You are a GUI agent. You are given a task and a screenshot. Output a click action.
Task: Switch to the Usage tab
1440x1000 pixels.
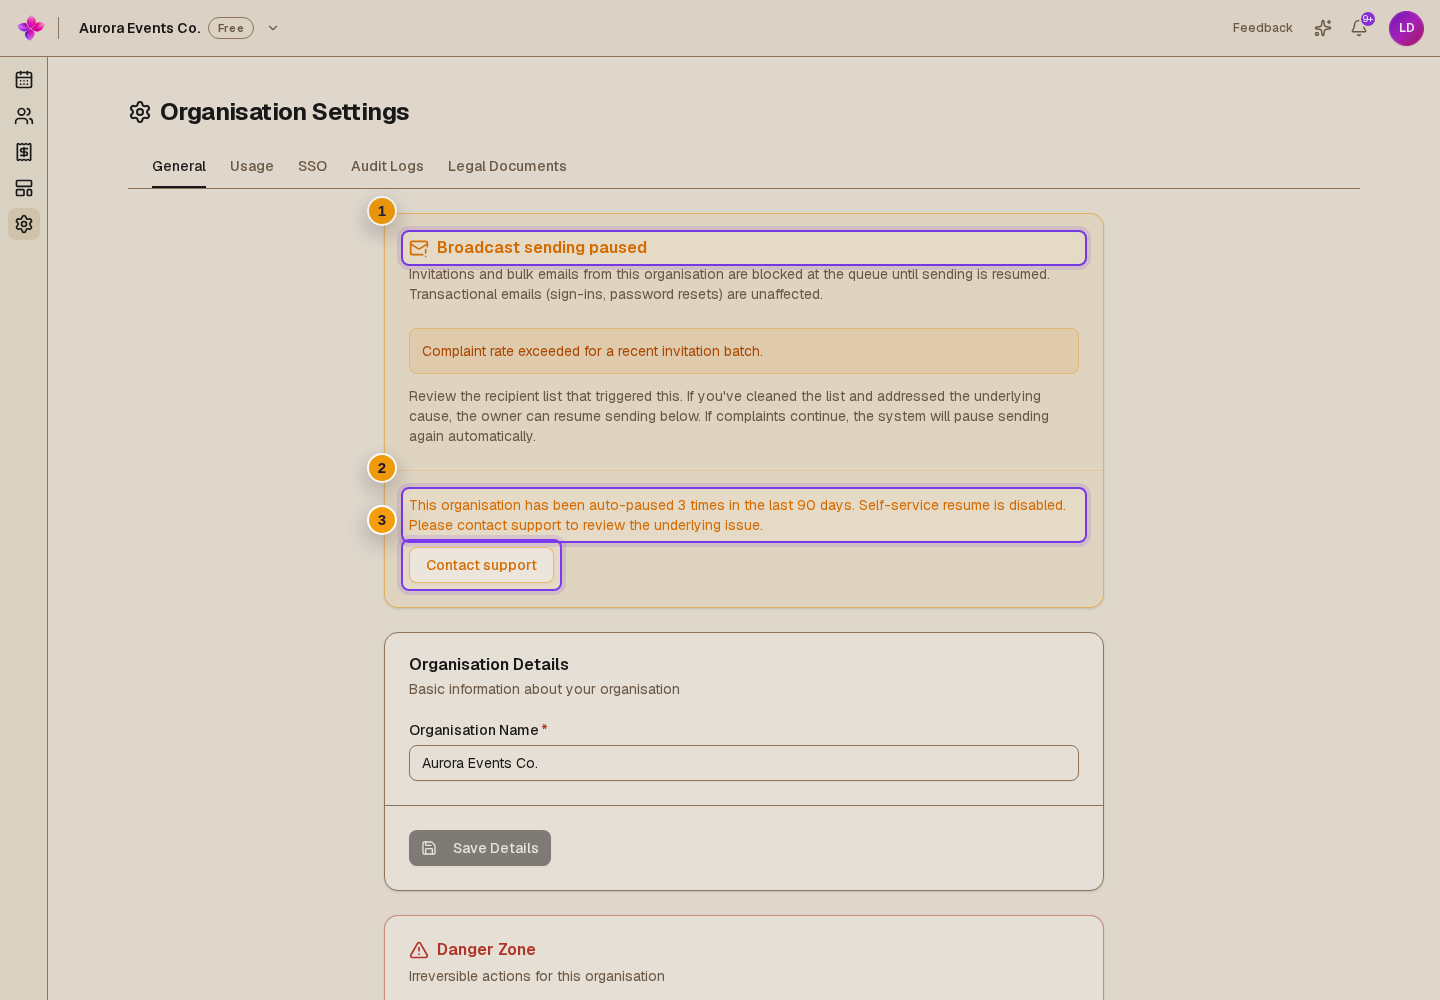(252, 166)
